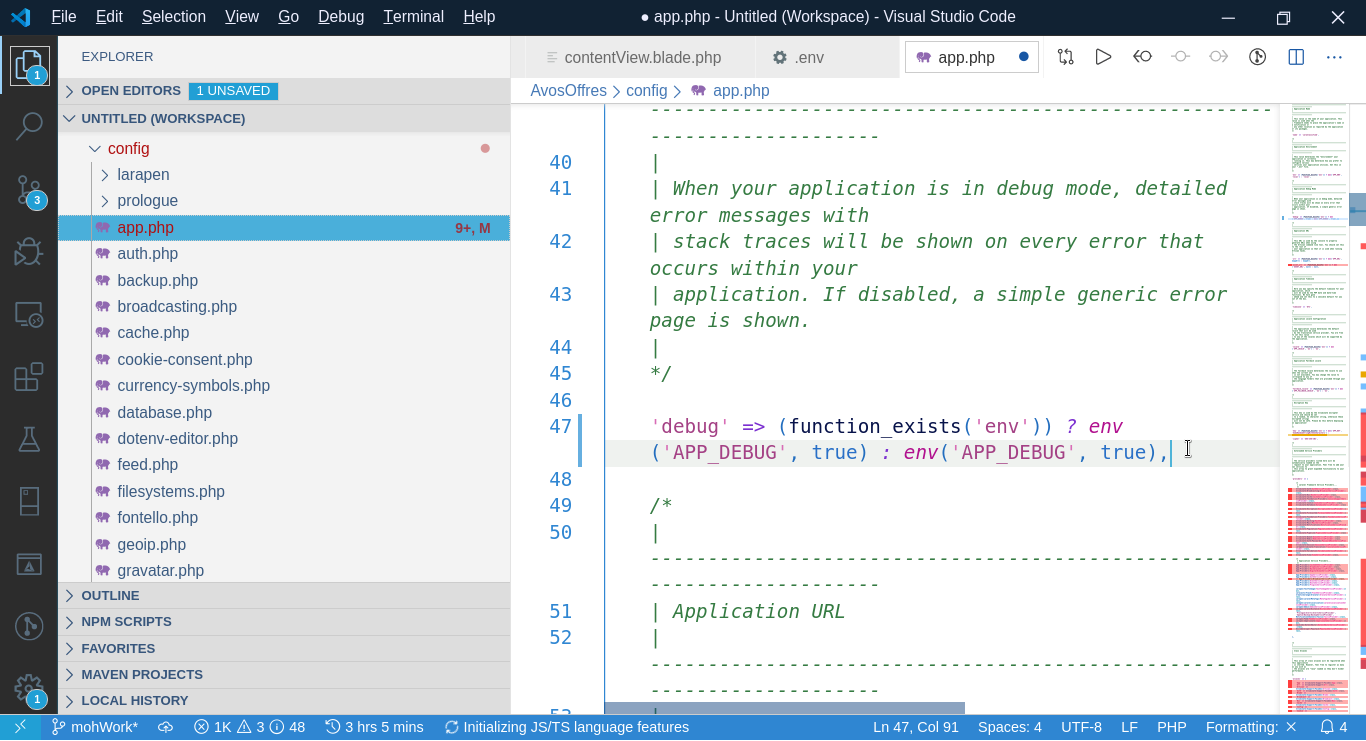1366x741 pixels.
Task: Expand the Local History section
Action: tap(284, 701)
